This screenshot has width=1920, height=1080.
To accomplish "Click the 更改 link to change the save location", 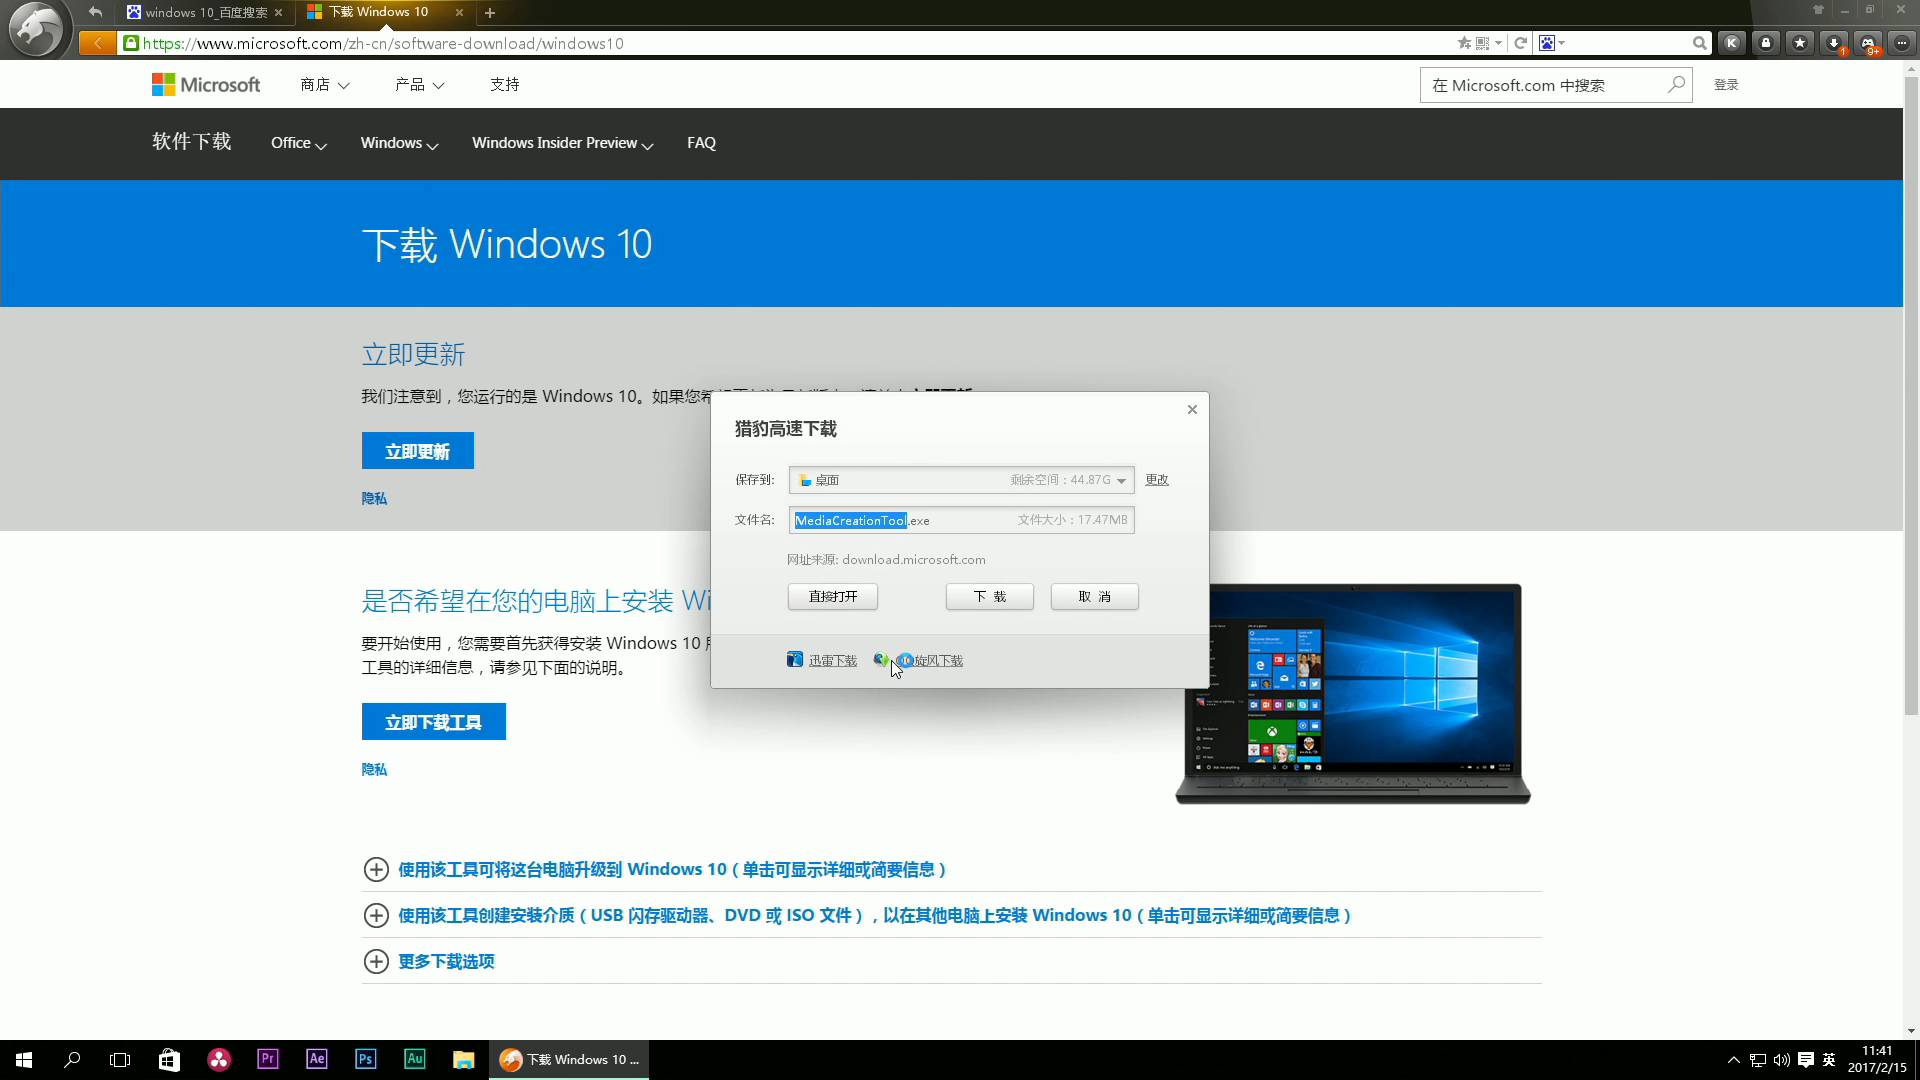I will (1157, 480).
